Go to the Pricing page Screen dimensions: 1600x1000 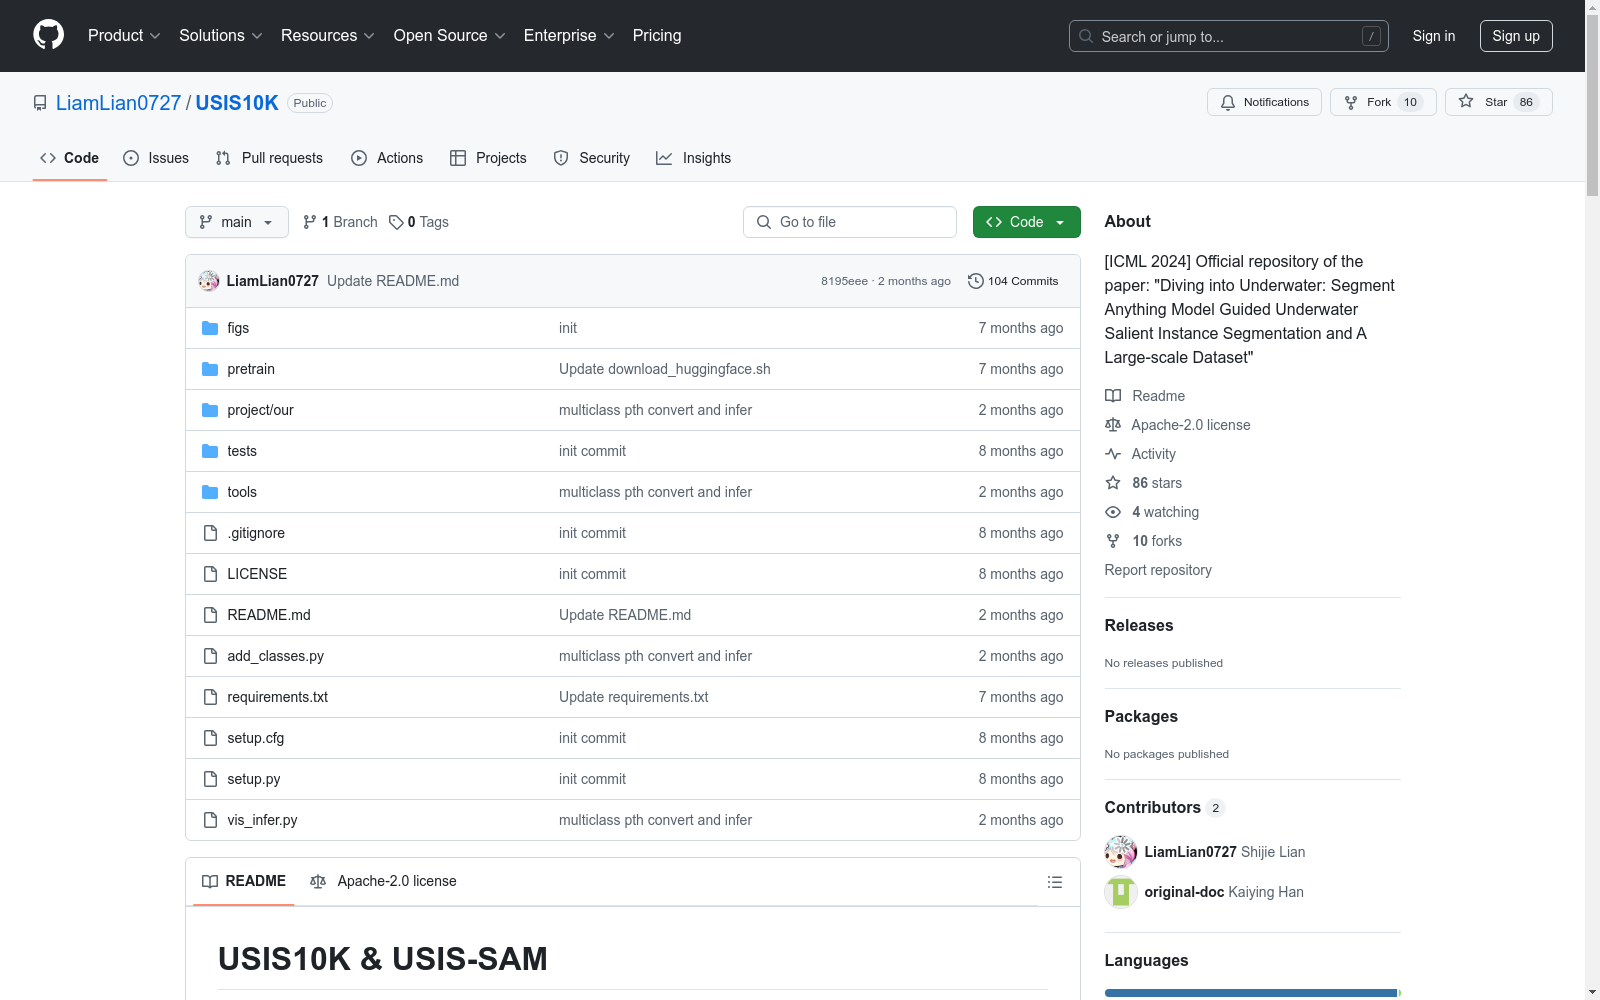(x=657, y=35)
